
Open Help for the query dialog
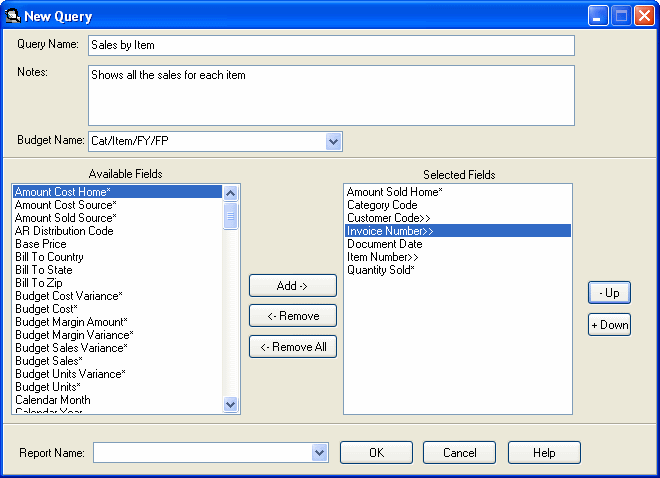[x=544, y=453]
